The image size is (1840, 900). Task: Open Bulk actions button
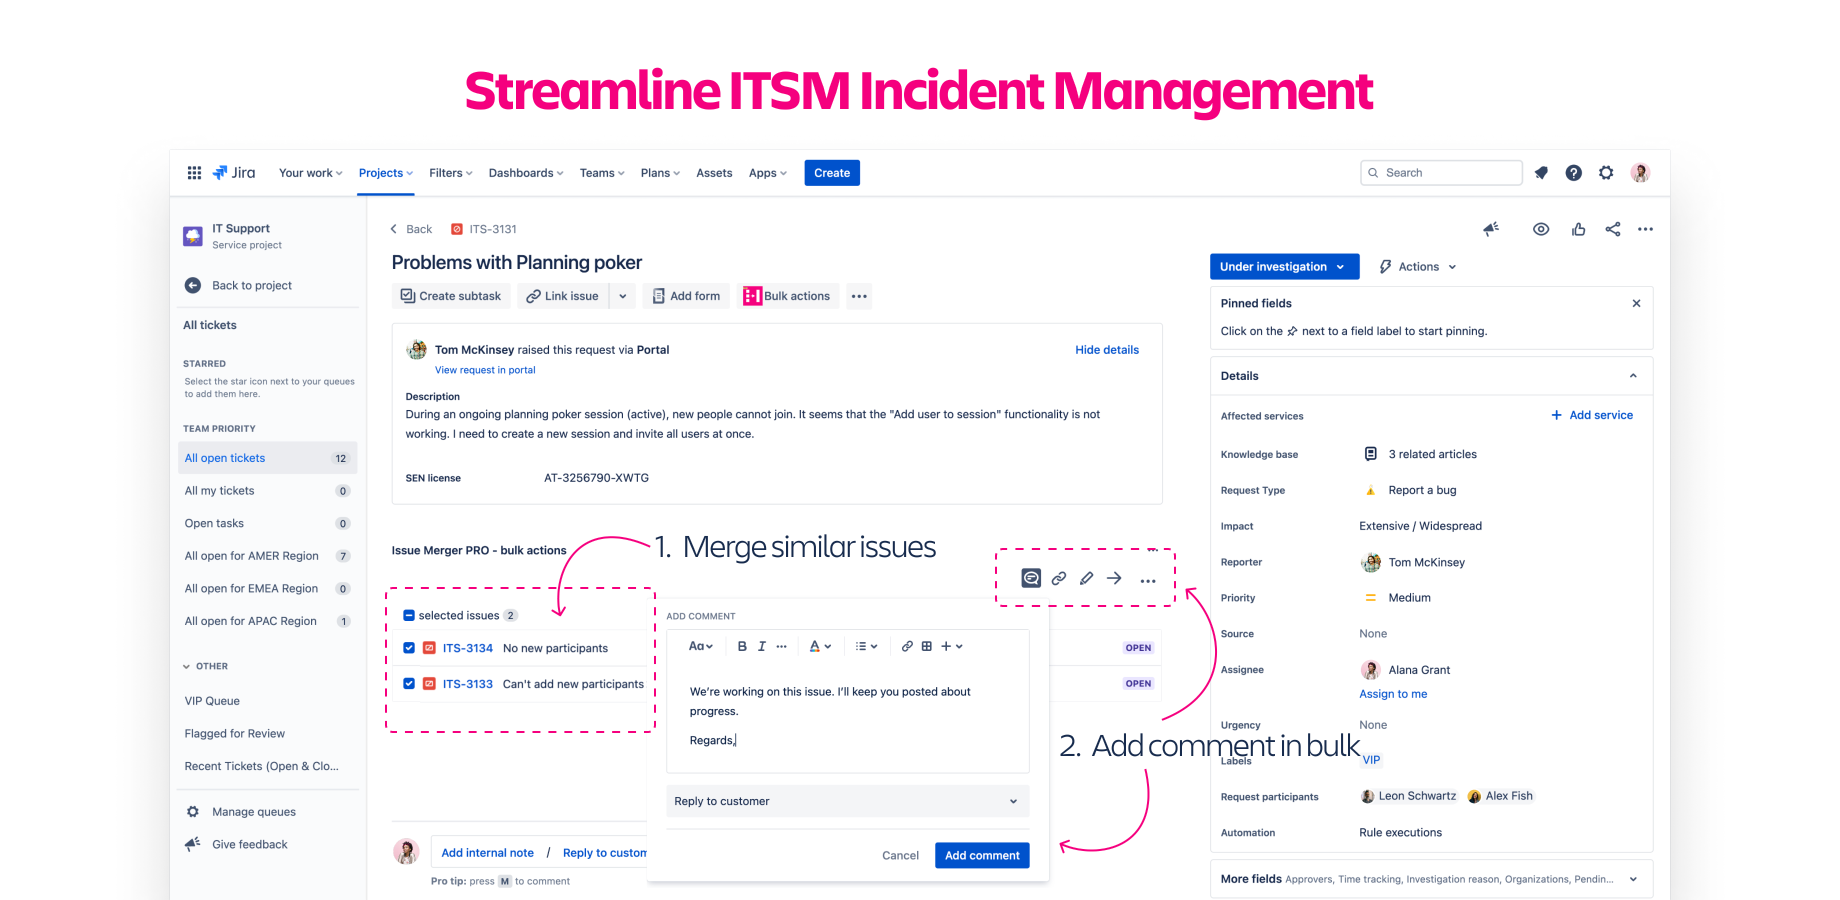tap(787, 296)
